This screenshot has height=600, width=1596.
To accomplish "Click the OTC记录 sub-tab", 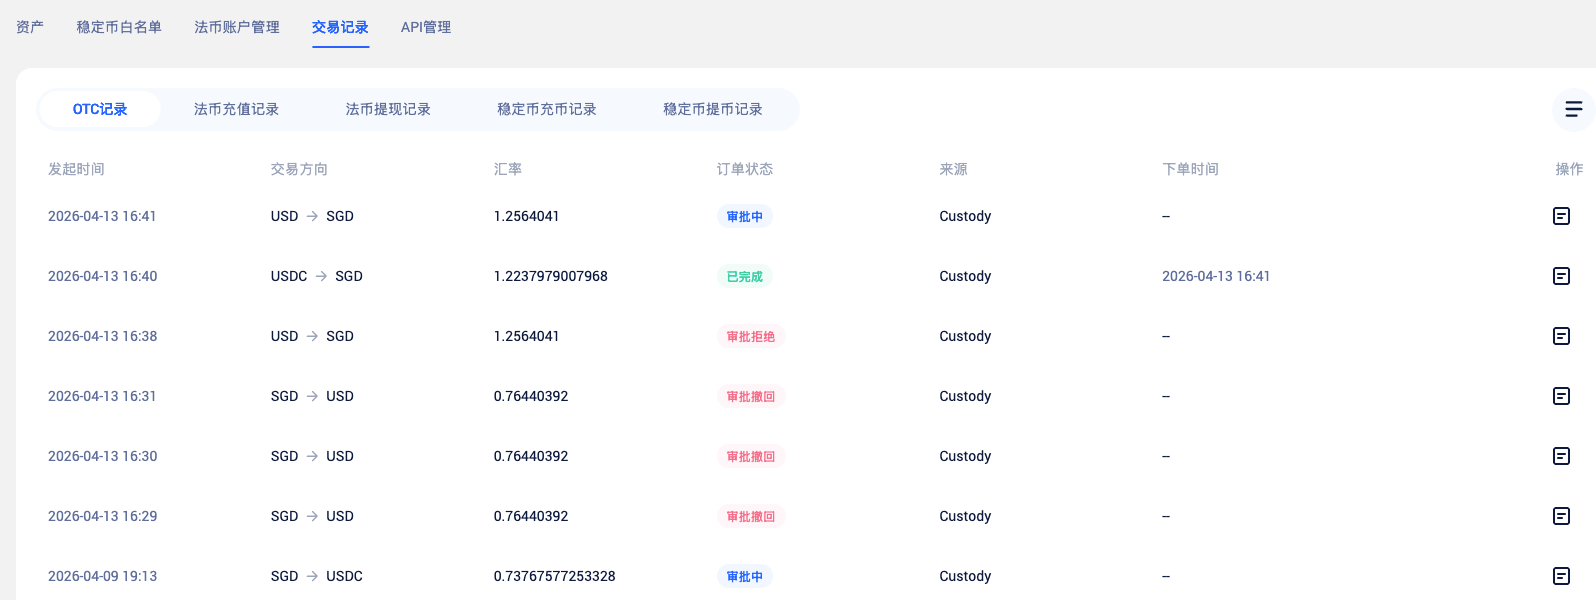I will click(x=100, y=109).
